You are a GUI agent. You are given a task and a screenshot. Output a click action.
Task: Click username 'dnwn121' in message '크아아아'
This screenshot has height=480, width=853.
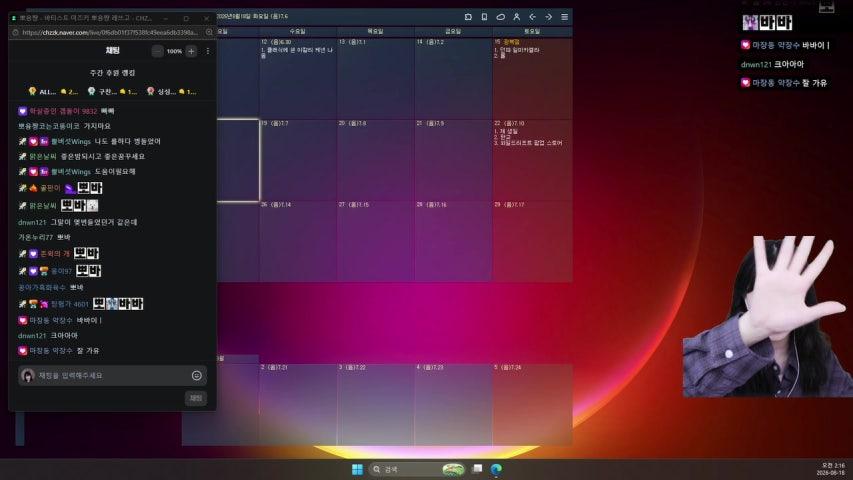(x=32, y=336)
